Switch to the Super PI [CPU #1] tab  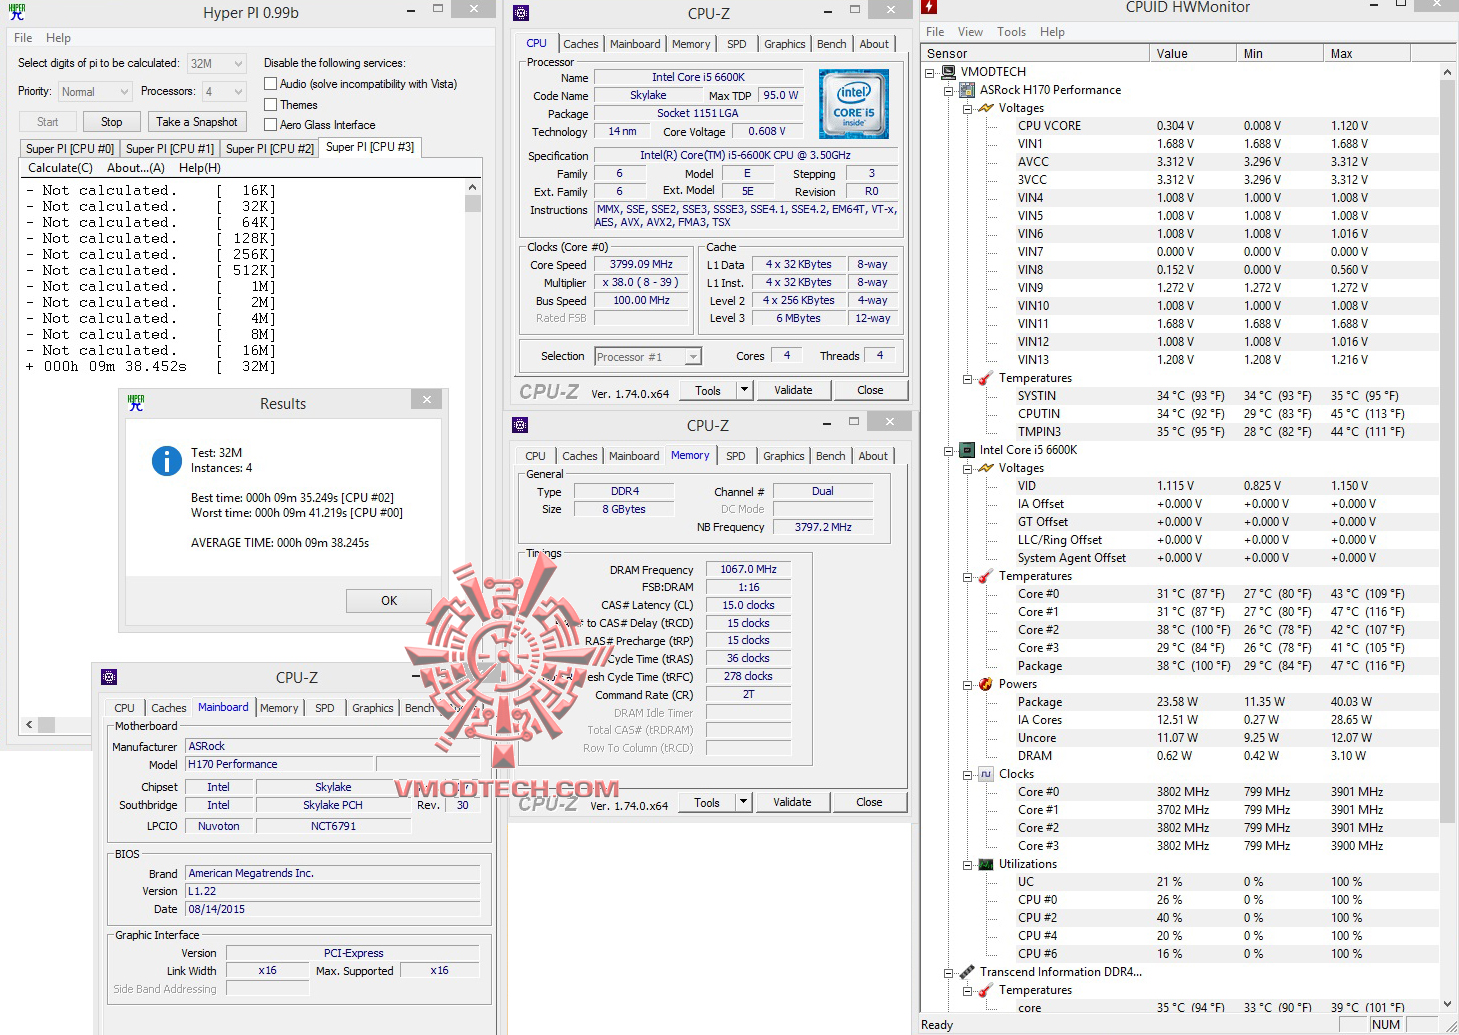pos(170,149)
